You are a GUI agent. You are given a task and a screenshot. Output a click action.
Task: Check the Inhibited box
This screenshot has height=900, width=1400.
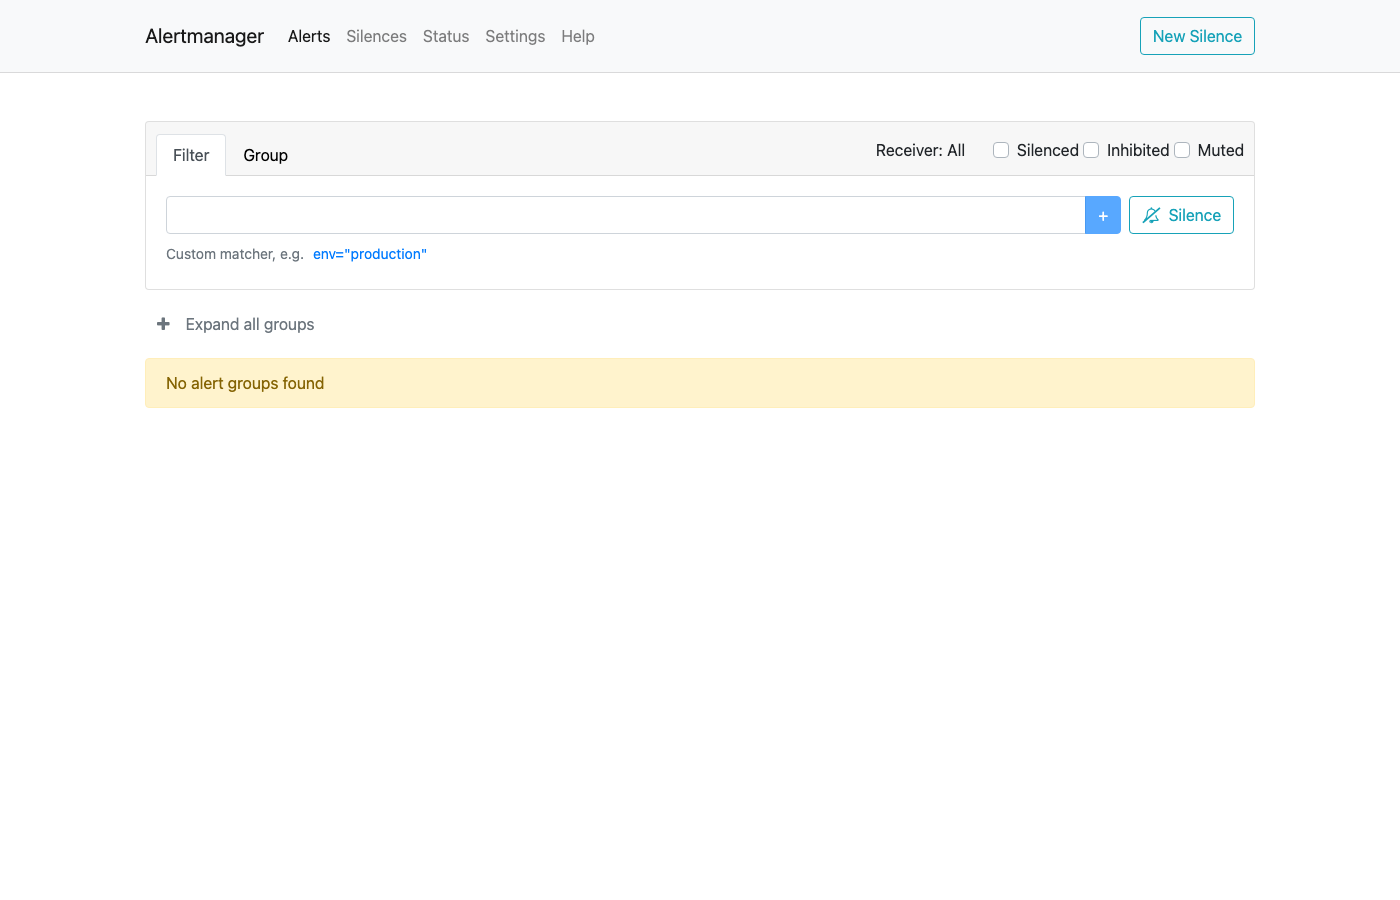point(1091,149)
